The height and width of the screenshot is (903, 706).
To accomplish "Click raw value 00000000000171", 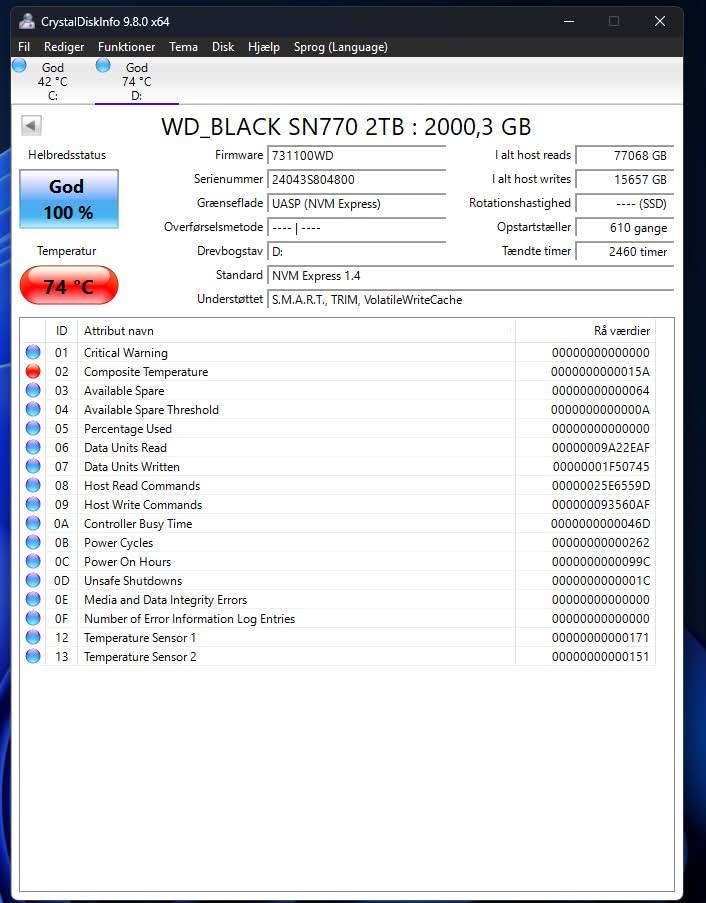I will (600, 638).
